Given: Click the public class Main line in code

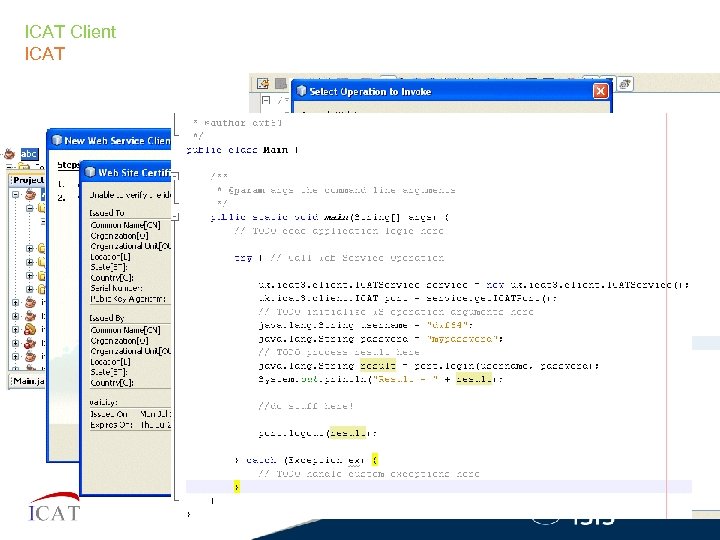Looking at the screenshot, I should pos(242,150).
